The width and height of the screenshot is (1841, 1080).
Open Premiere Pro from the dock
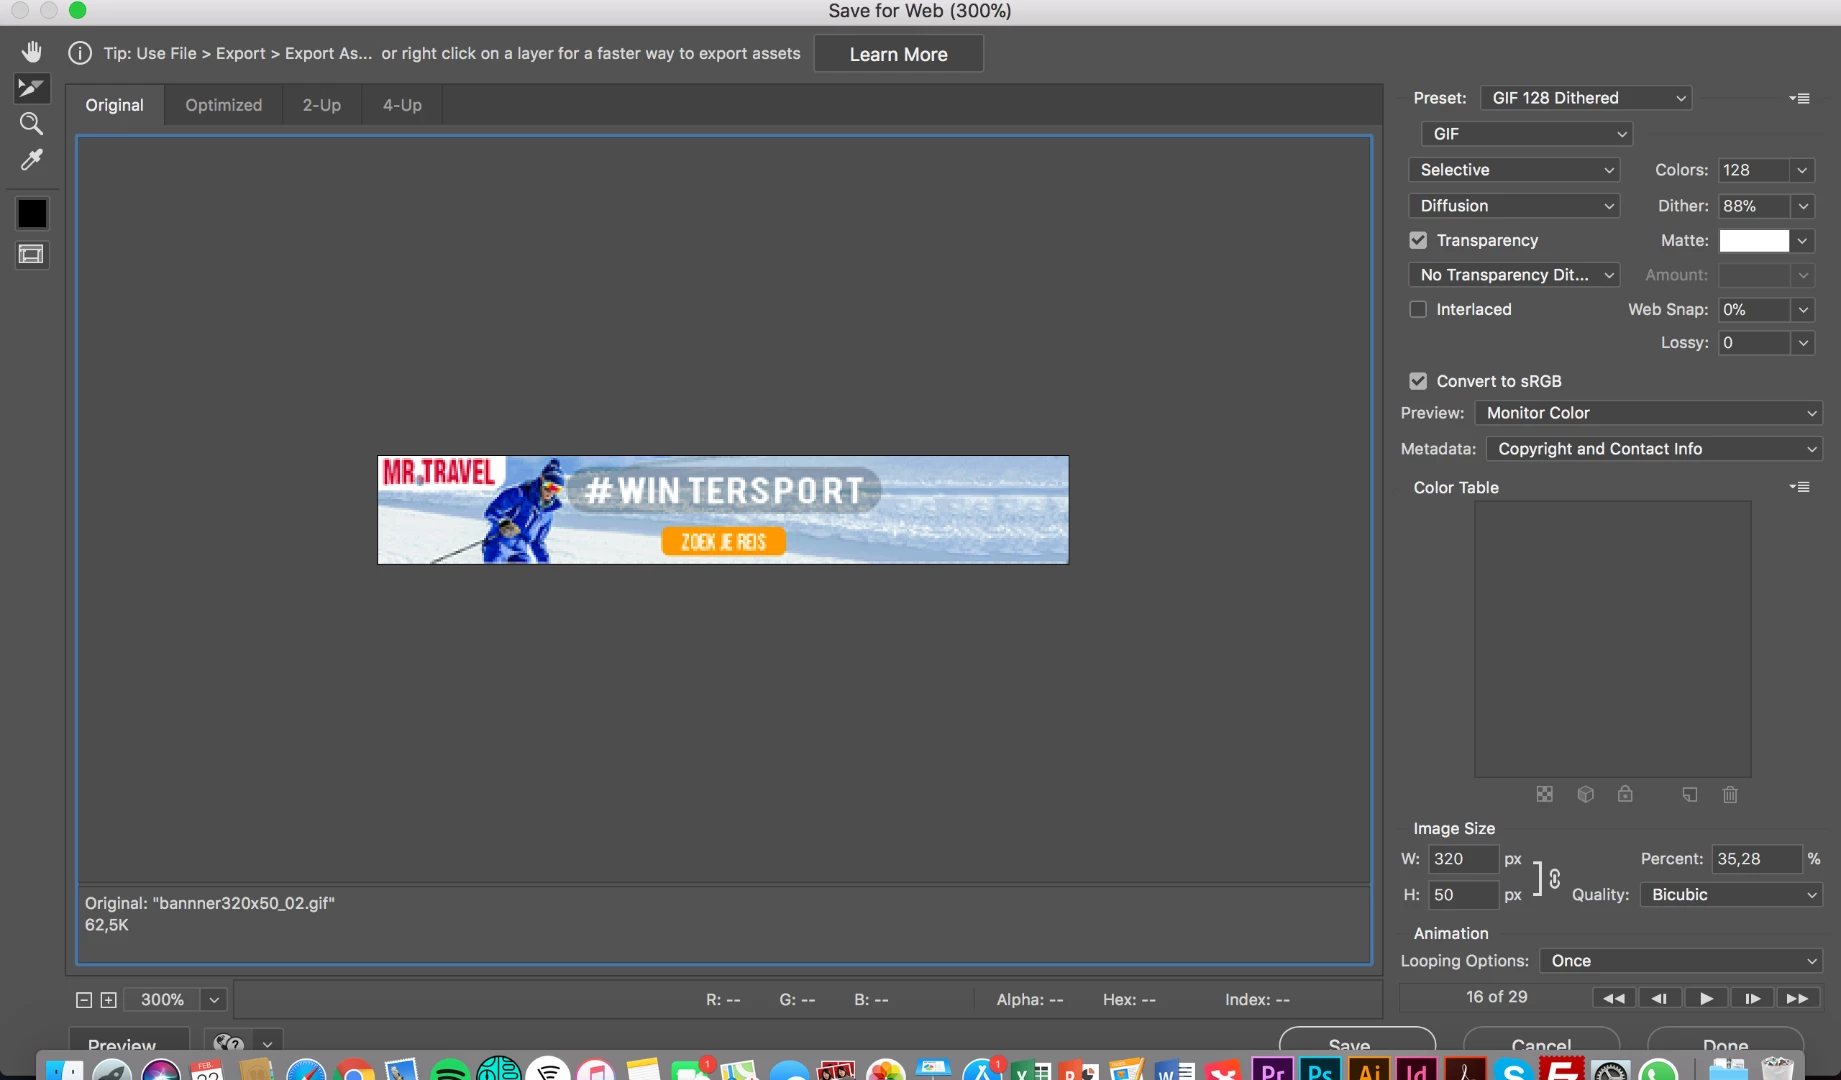click(1272, 1070)
